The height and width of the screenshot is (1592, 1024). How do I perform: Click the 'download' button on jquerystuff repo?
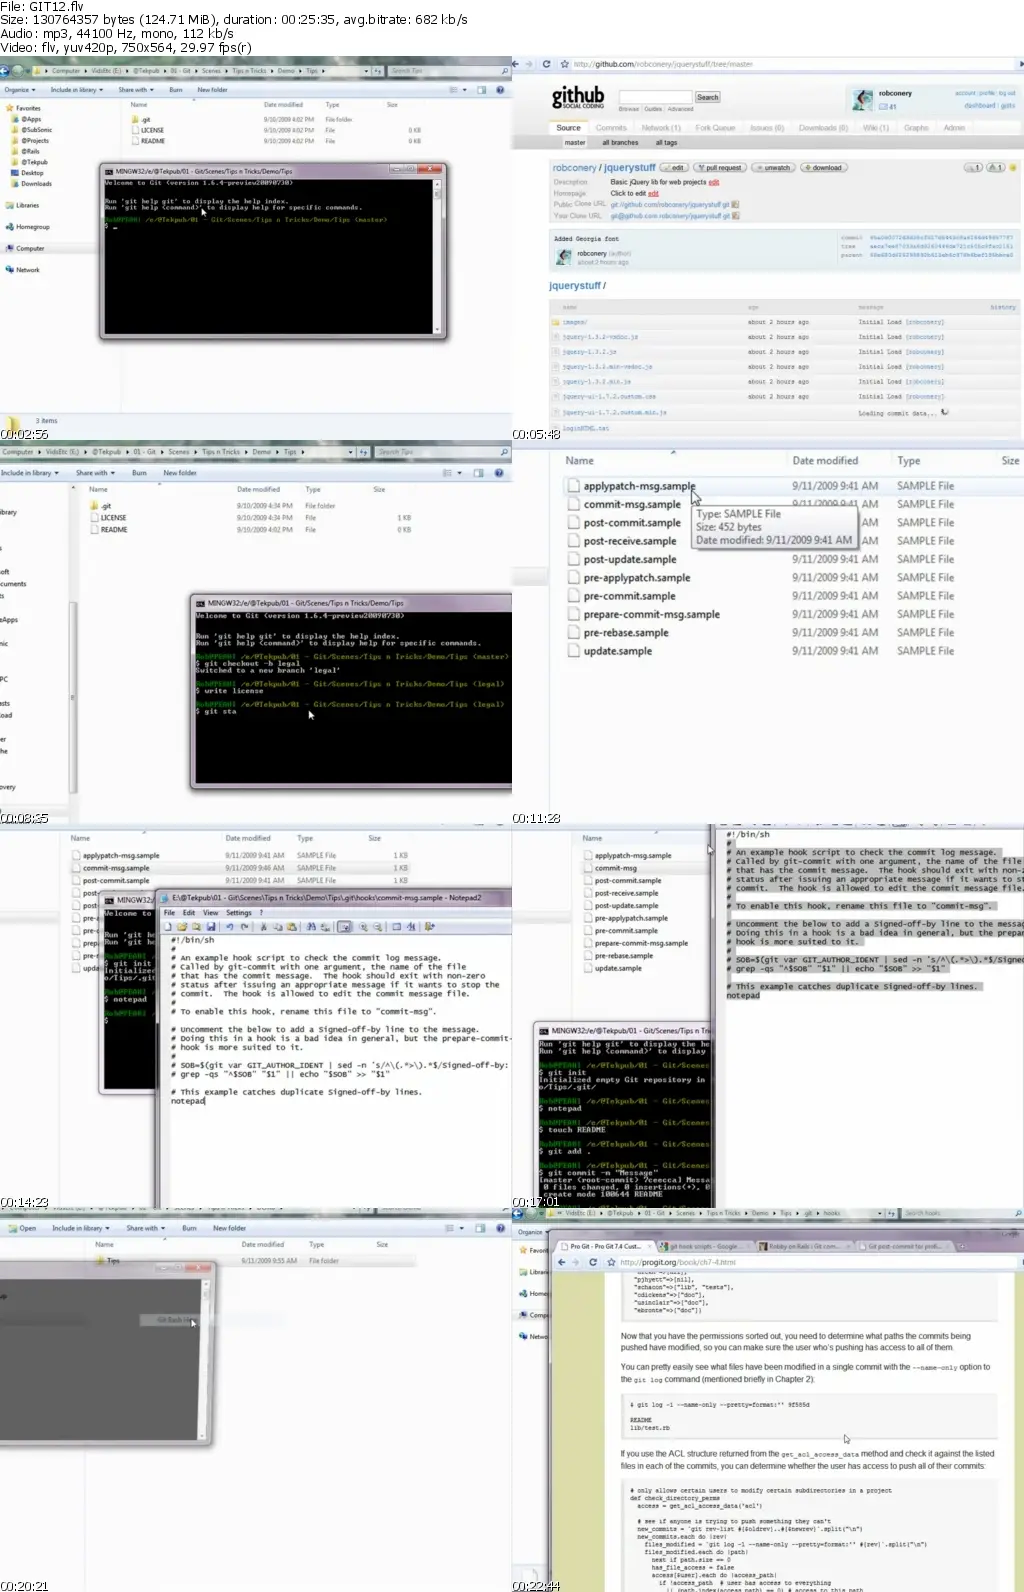[824, 168]
